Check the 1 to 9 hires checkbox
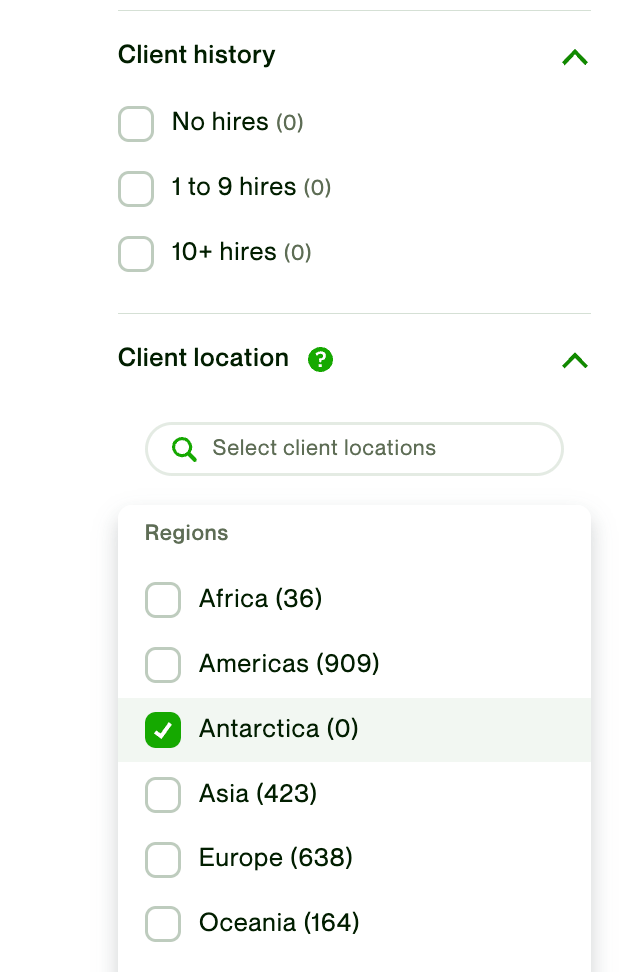Screen dimensions: 636x972 (136, 189)
